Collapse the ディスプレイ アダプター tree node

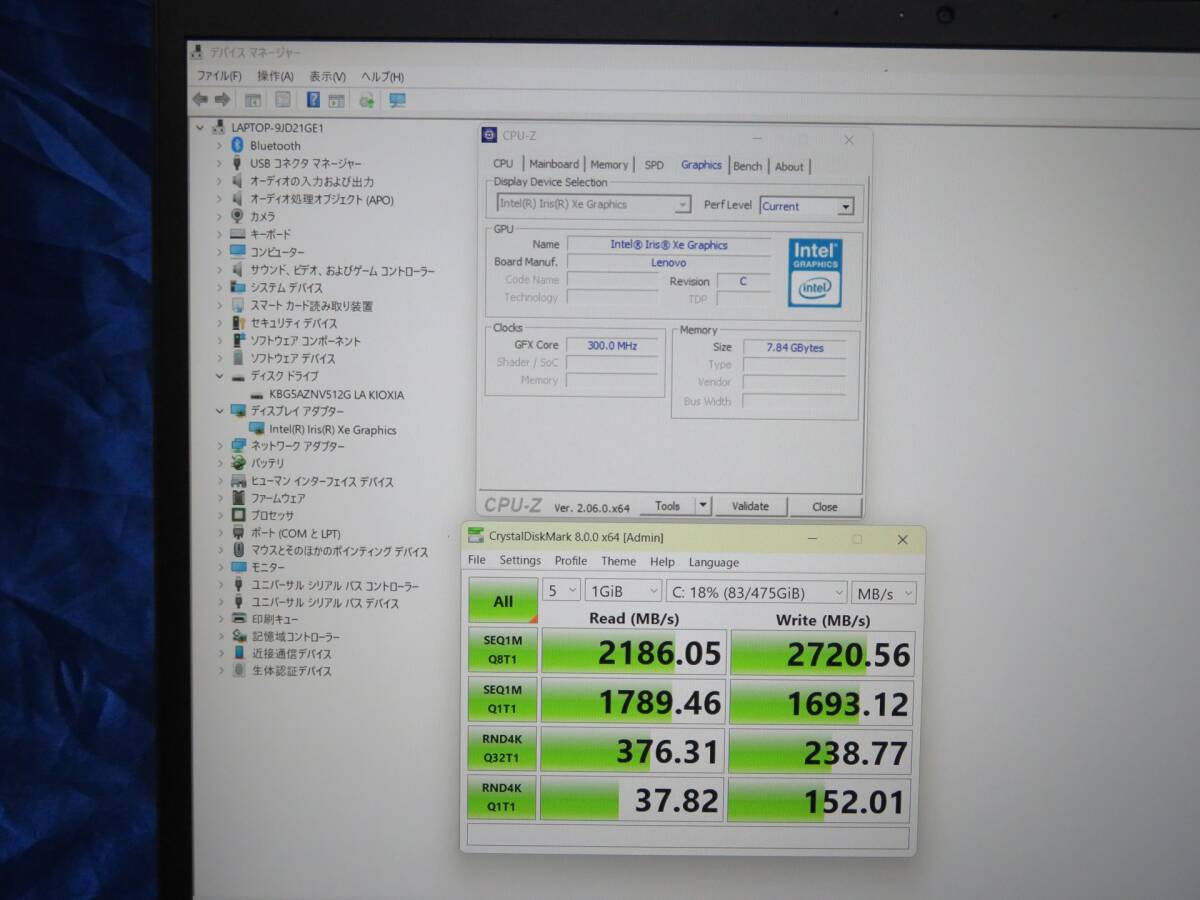(x=220, y=411)
